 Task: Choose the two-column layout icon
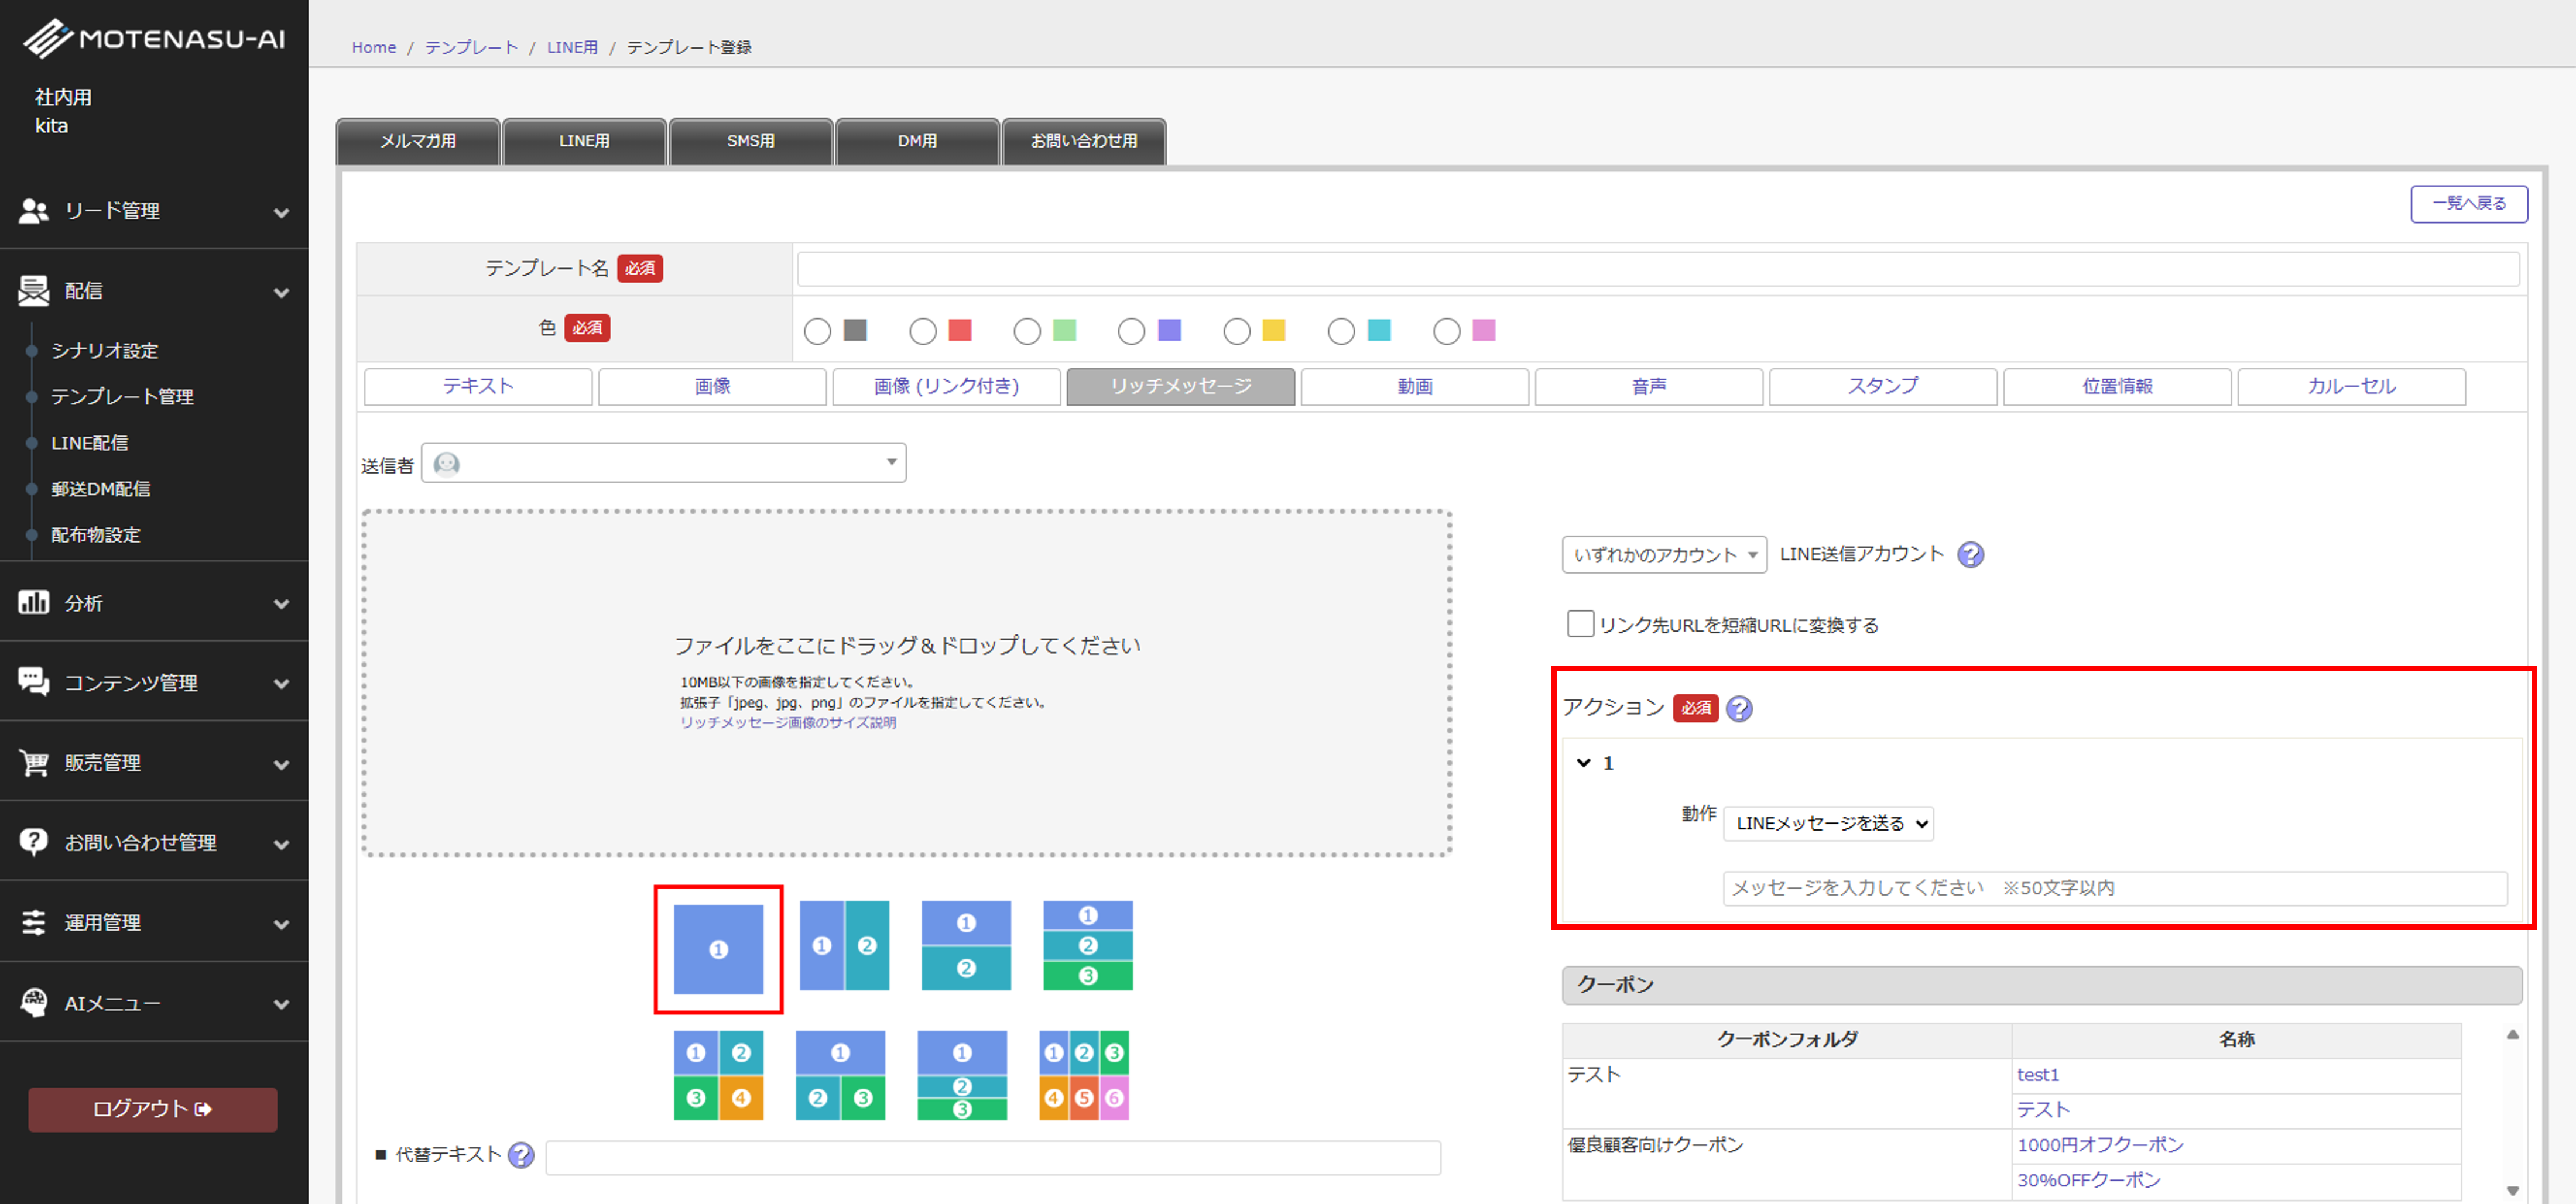tap(844, 945)
